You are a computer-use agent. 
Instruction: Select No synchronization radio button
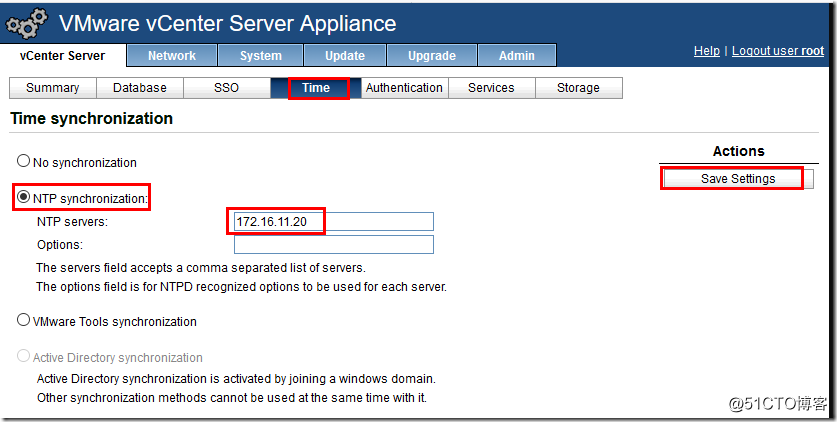point(23,161)
